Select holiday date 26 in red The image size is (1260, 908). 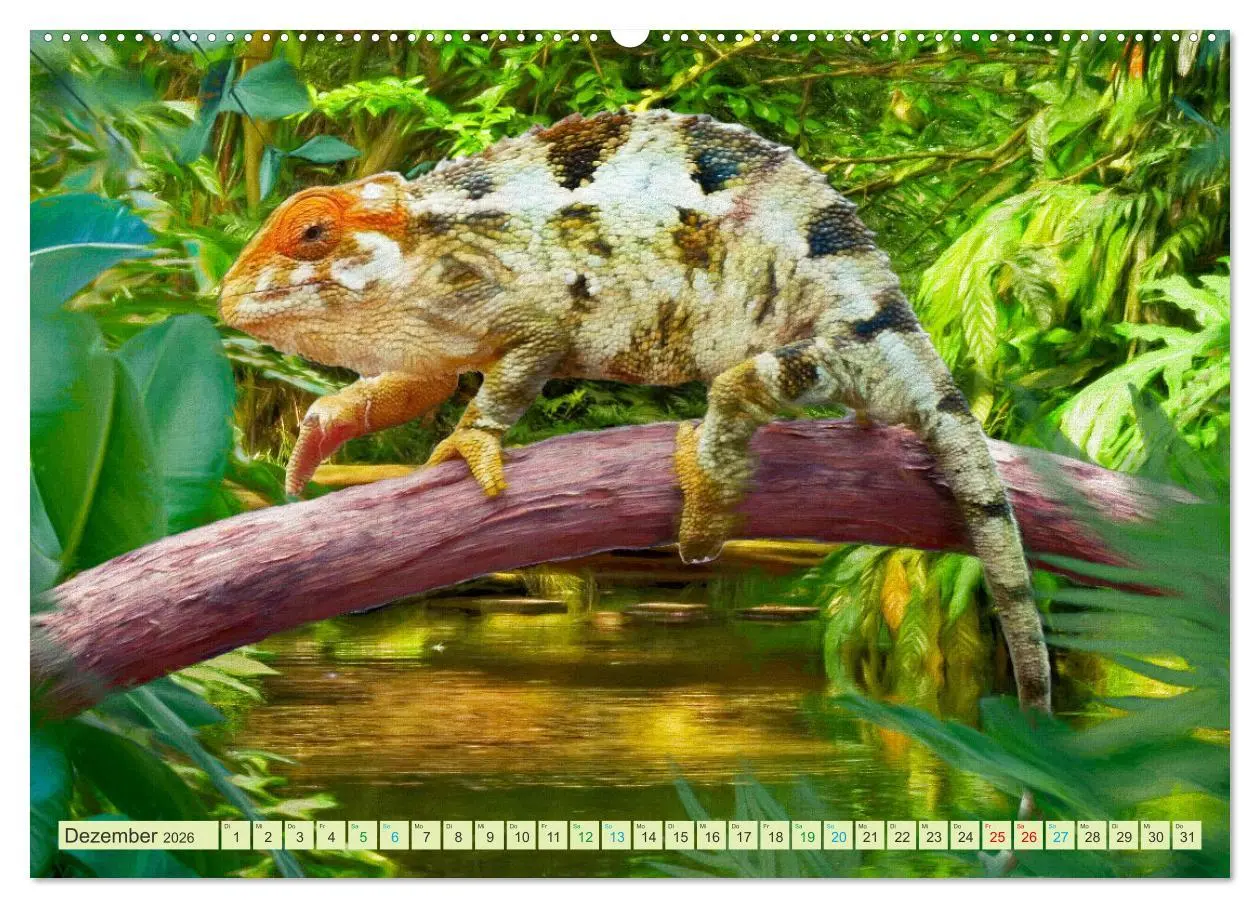(1028, 836)
